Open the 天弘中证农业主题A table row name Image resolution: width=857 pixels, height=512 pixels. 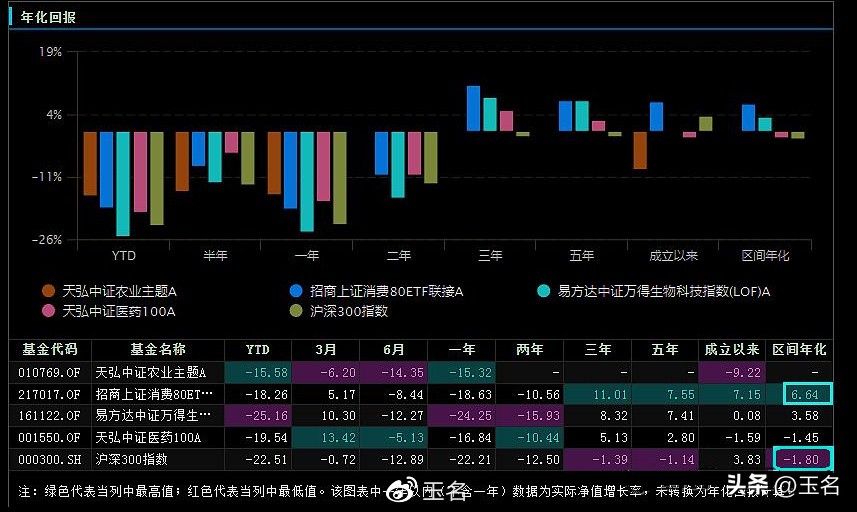pyautogui.click(x=151, y=373)
